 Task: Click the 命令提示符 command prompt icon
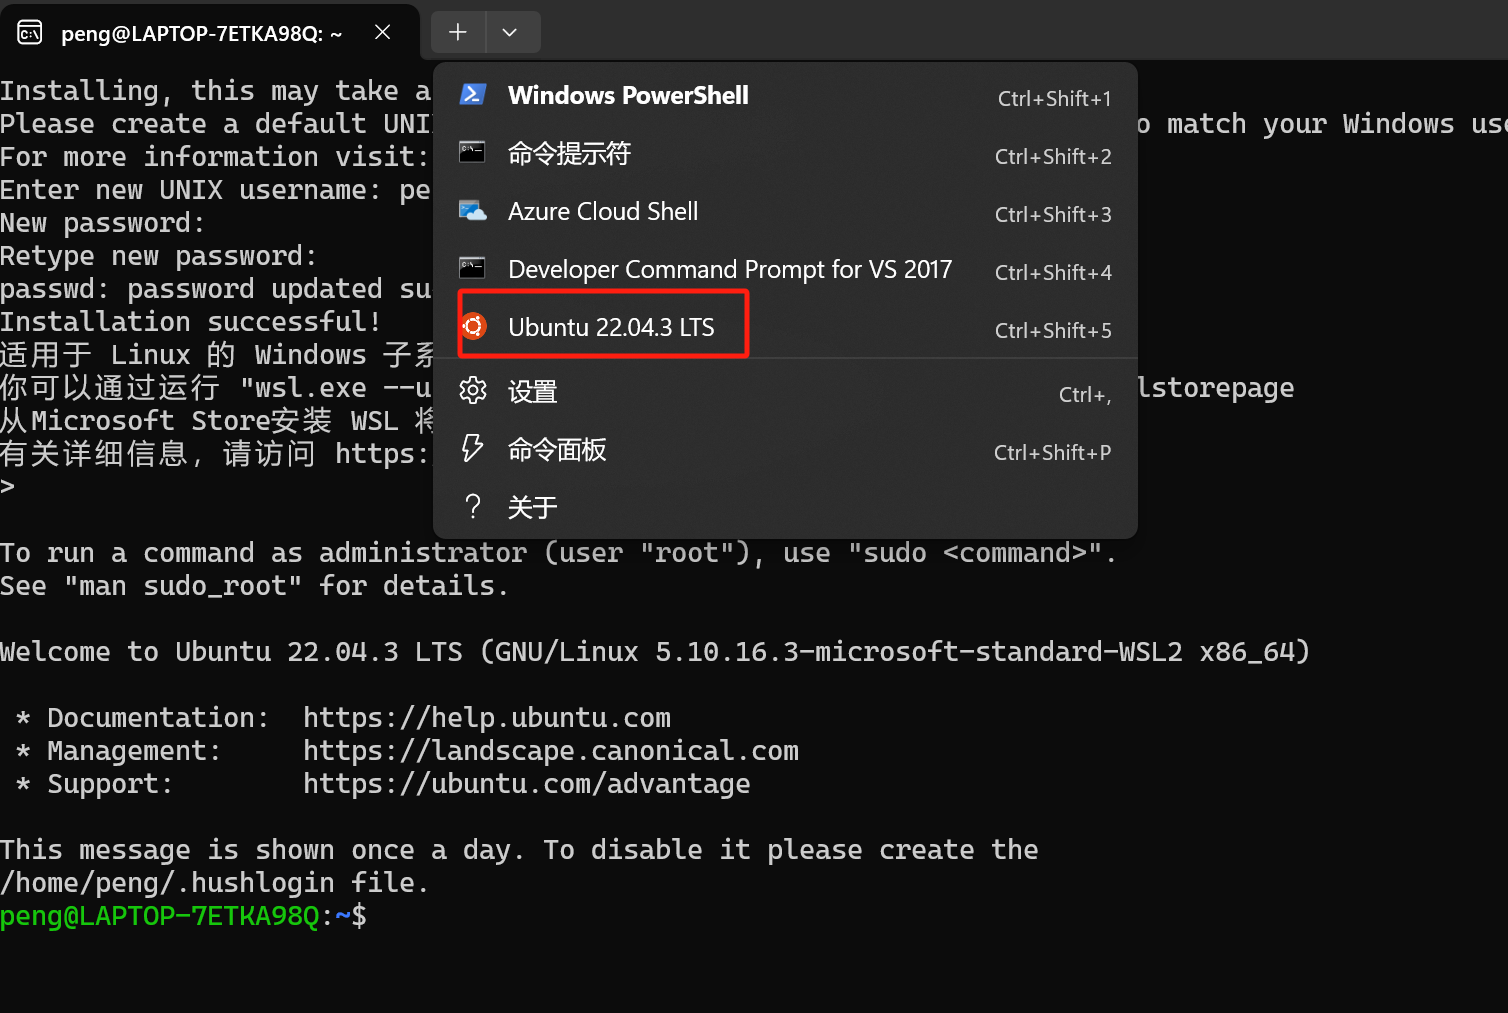point(472,153)
